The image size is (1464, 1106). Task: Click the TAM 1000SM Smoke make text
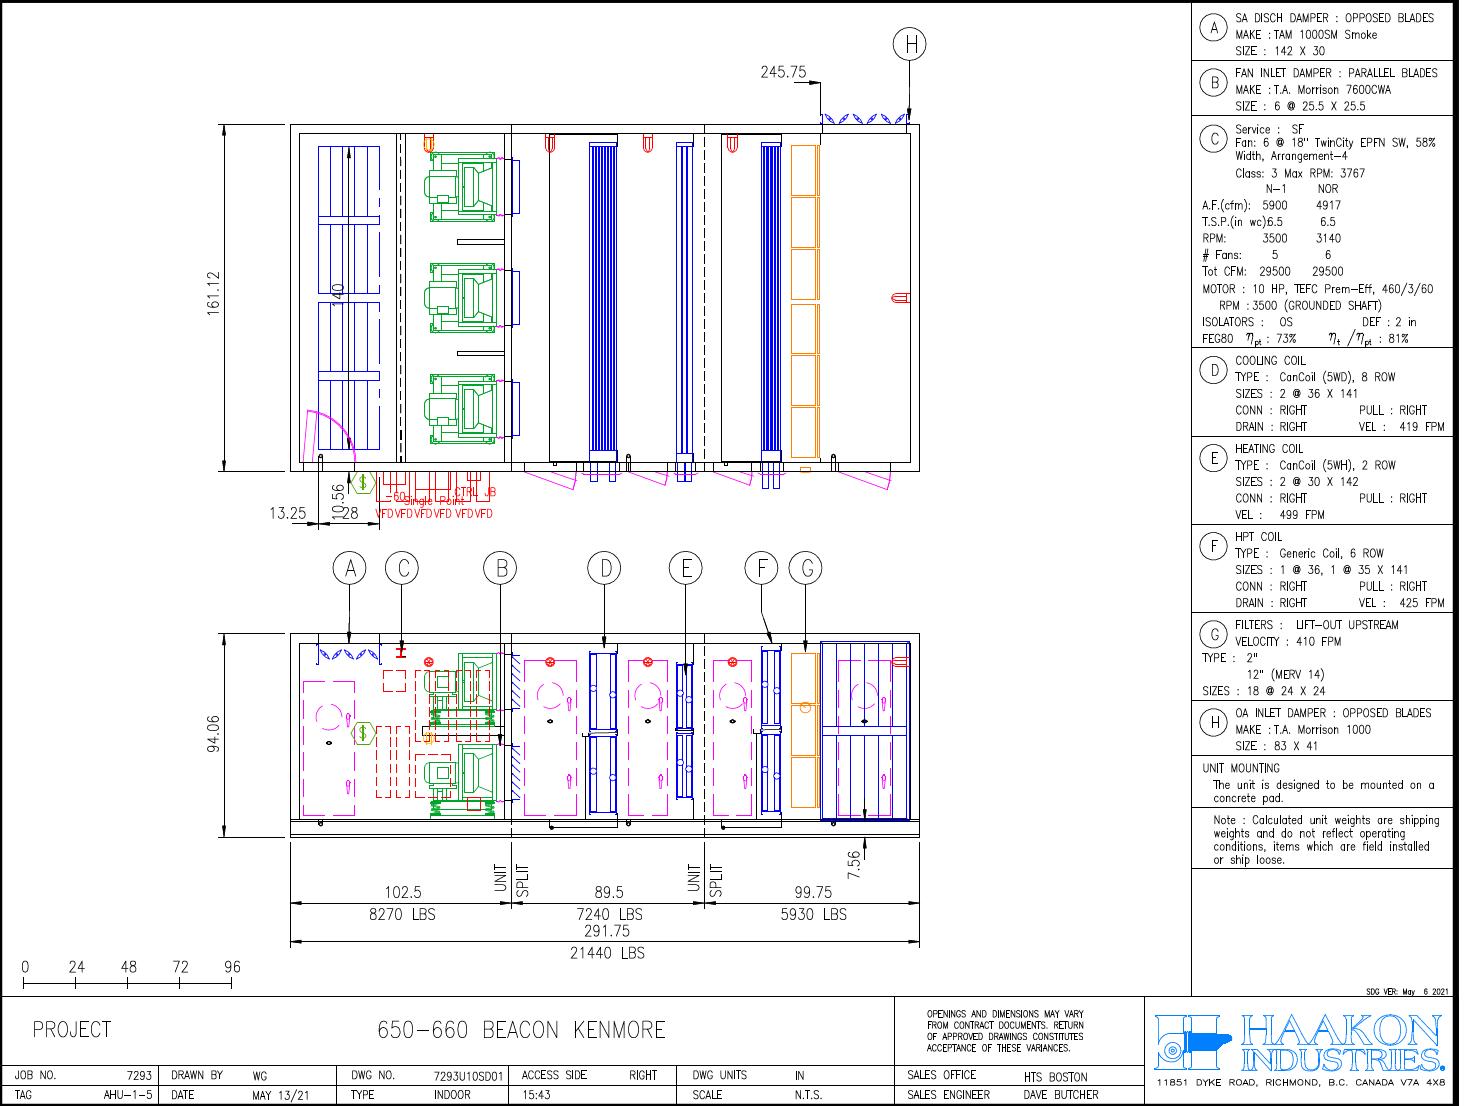click(1326, 34)
